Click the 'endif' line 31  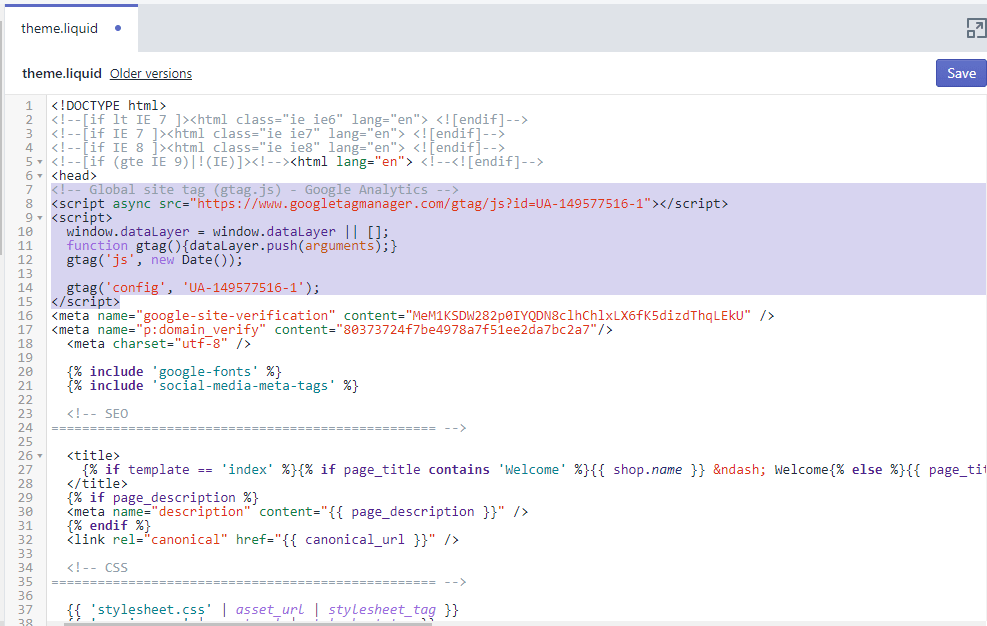pos(108,526)
